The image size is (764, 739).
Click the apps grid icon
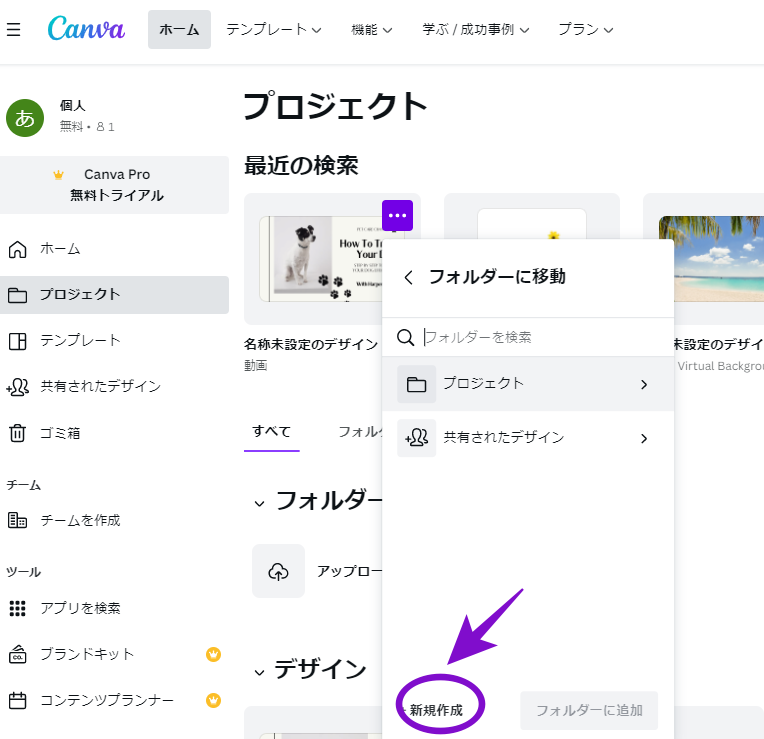point(18,608)
